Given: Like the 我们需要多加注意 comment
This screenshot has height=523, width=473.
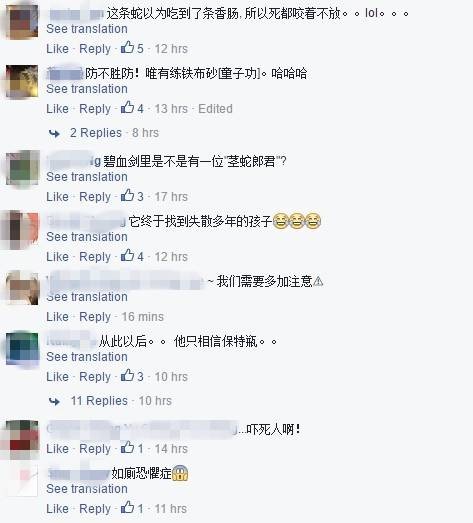Looking at the screenshot, I should coord(57,317).
